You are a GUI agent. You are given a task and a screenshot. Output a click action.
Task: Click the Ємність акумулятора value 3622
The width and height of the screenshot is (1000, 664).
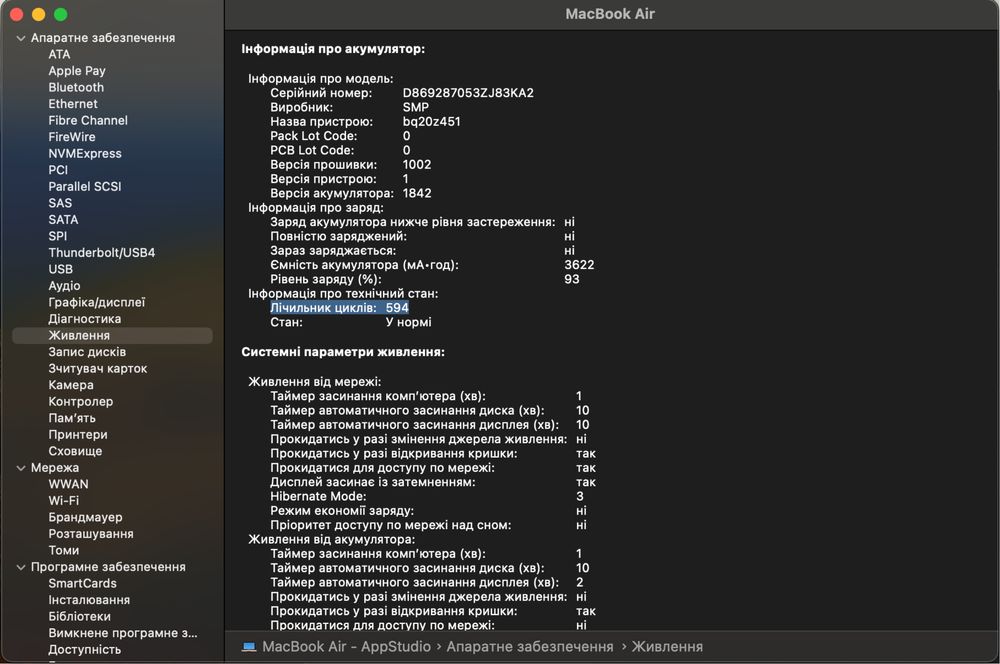tap(579, 265)
